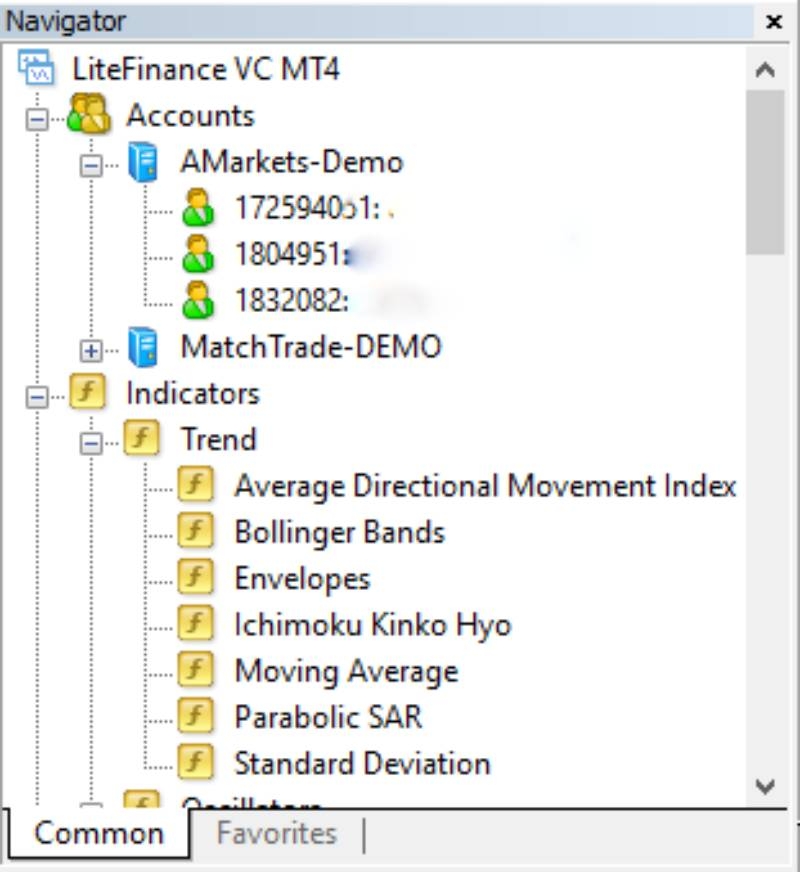Image resolution: width=800 pixels, height=872 pixels.
Task: Select the MatchTrade-DEMO label
Action: pyautogui.click(x=311, y=346)
